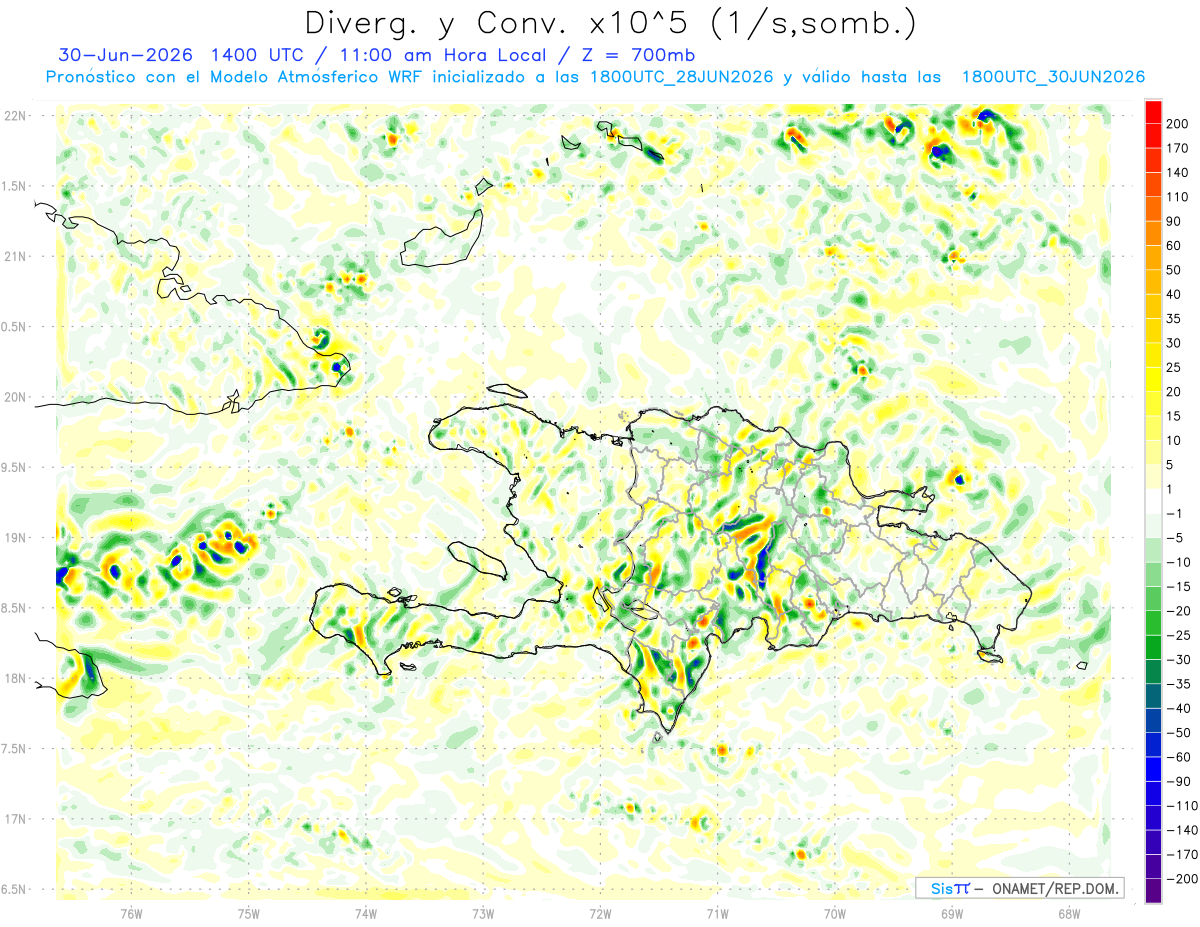The width and height of the screenshot is (1200, 927).
Task: Click the latitude label '8.5N'
Action: click(x=14, y=608)
